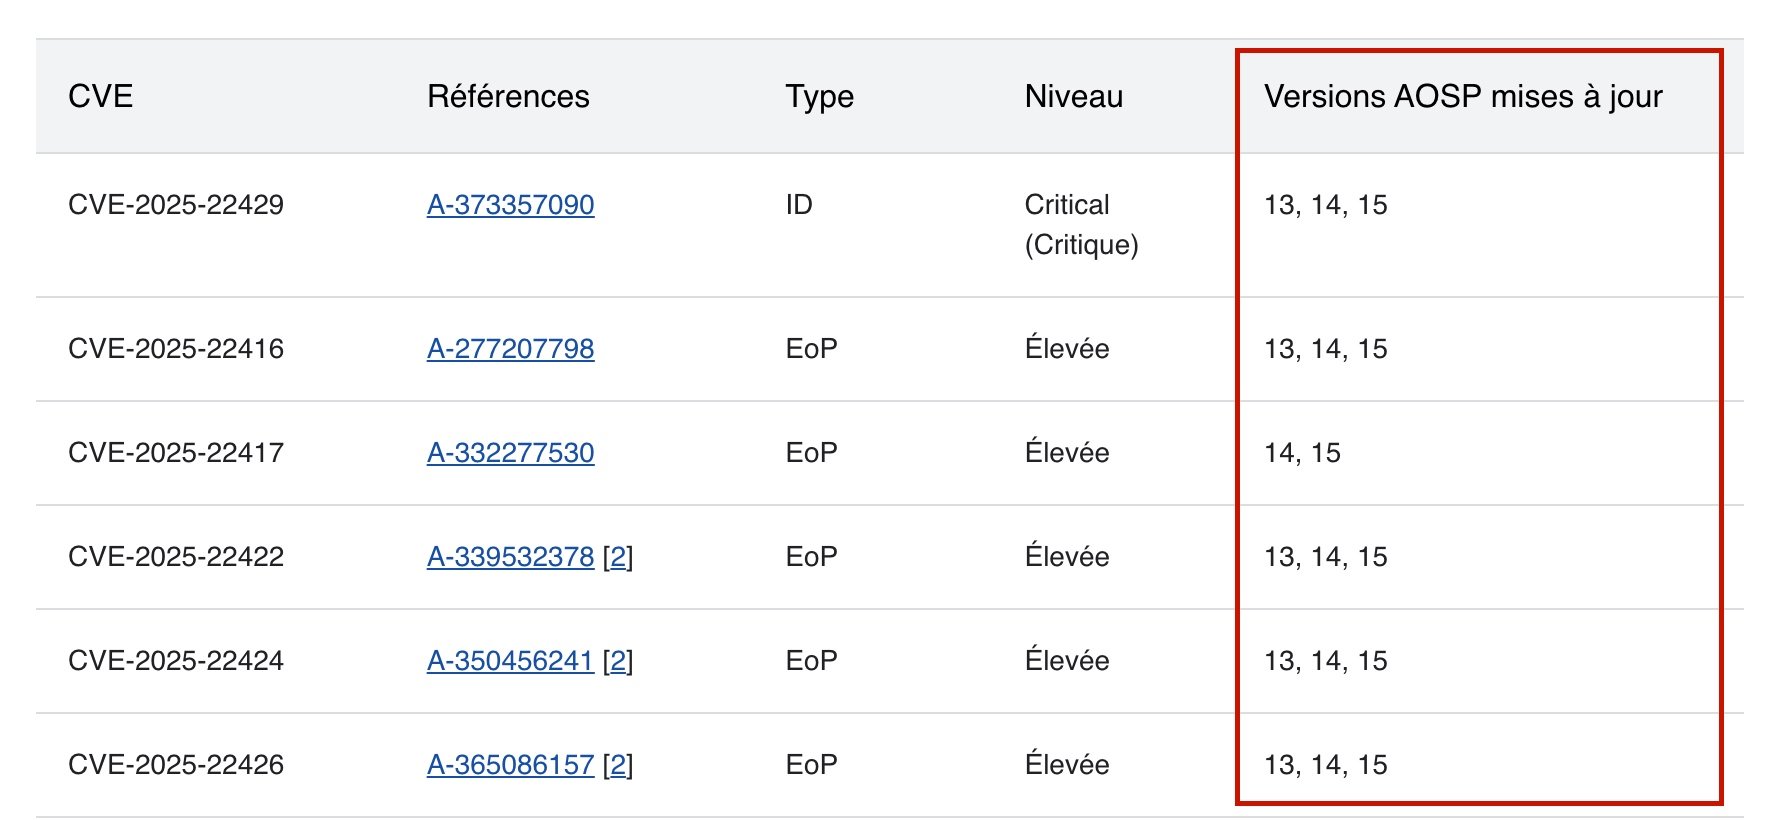Click the CVE-2025-22422 entry

[176, 557]
